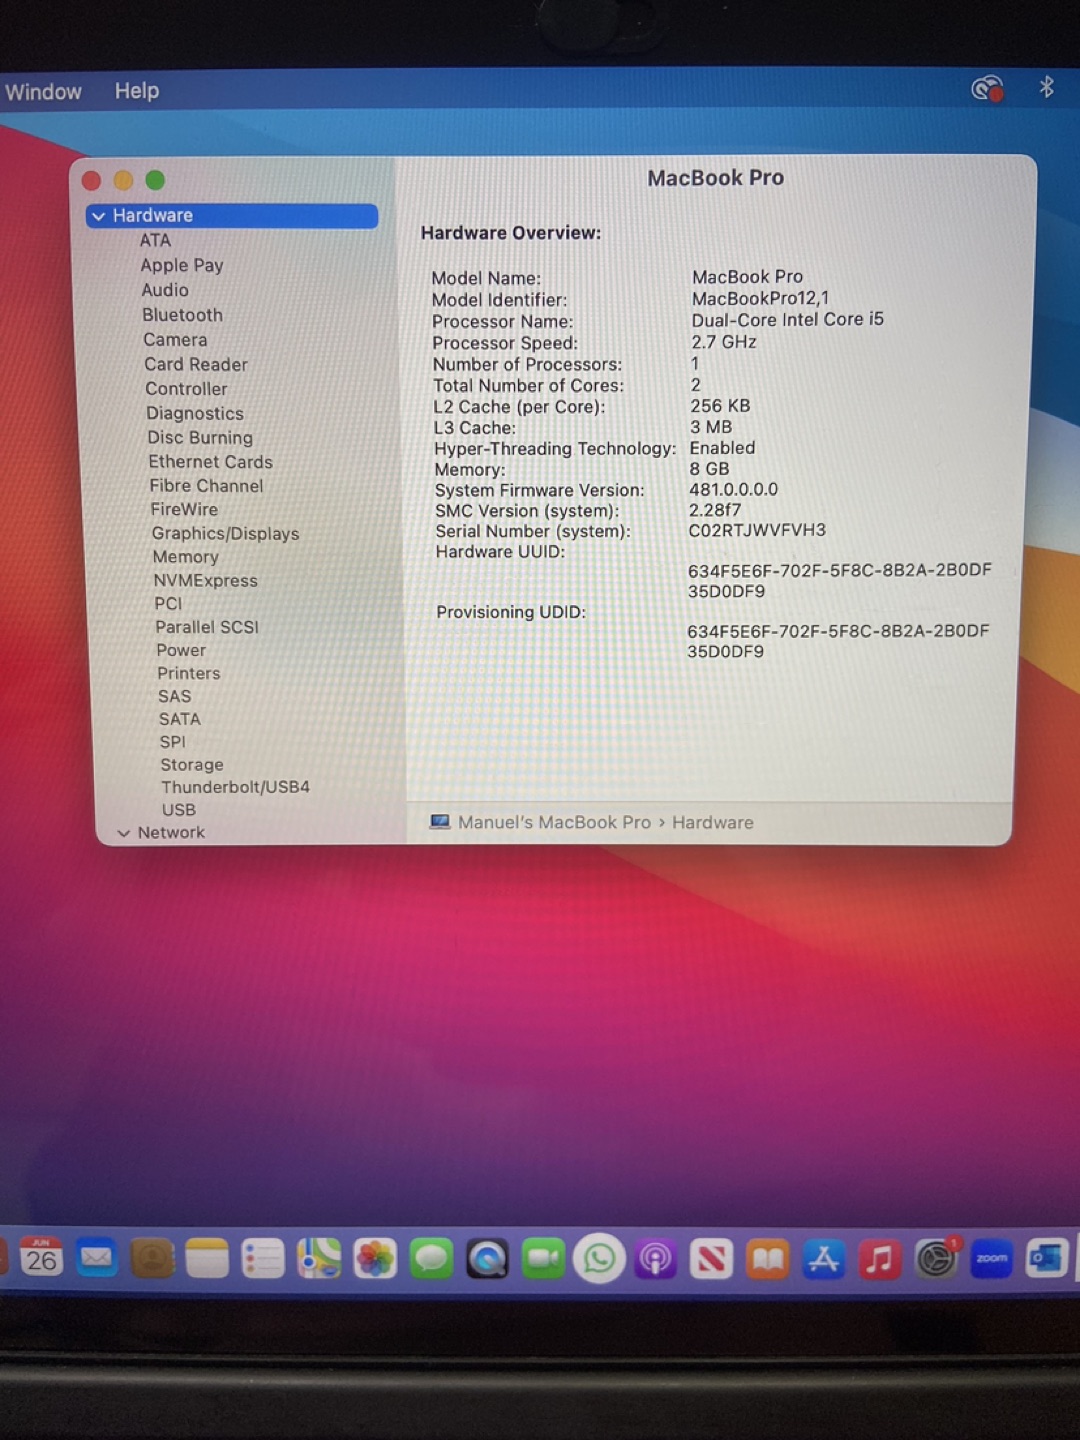Open QuickTime Player in the Dock
The width and height of the screenshot is (1080, 1440).
click(487, 1259)
